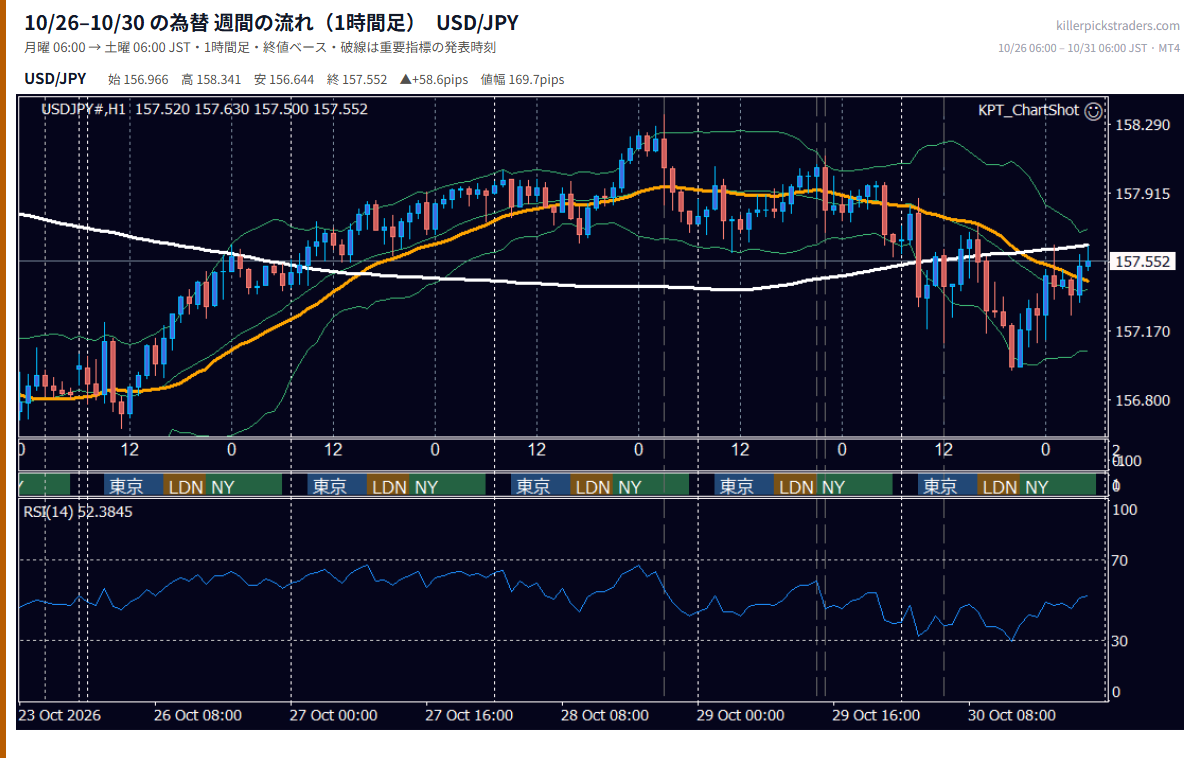This screenshot has width=1200, height=758.
Task: Click the KPT_ChartShot label on the chart
Action: tap(1028, 110)
